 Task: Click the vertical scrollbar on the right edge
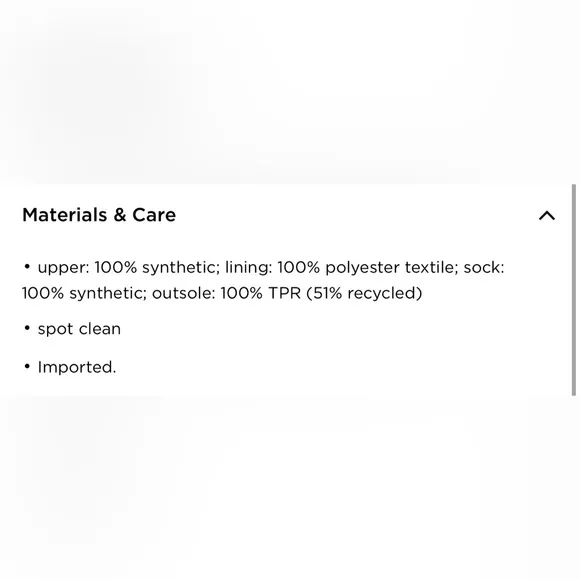point(573,290)
